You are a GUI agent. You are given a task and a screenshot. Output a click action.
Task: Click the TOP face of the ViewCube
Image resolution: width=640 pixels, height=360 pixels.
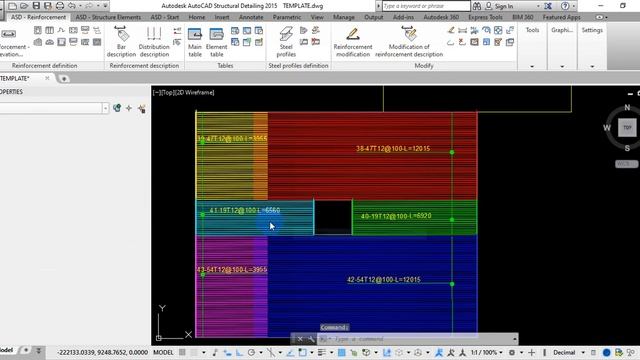(627, 127)
